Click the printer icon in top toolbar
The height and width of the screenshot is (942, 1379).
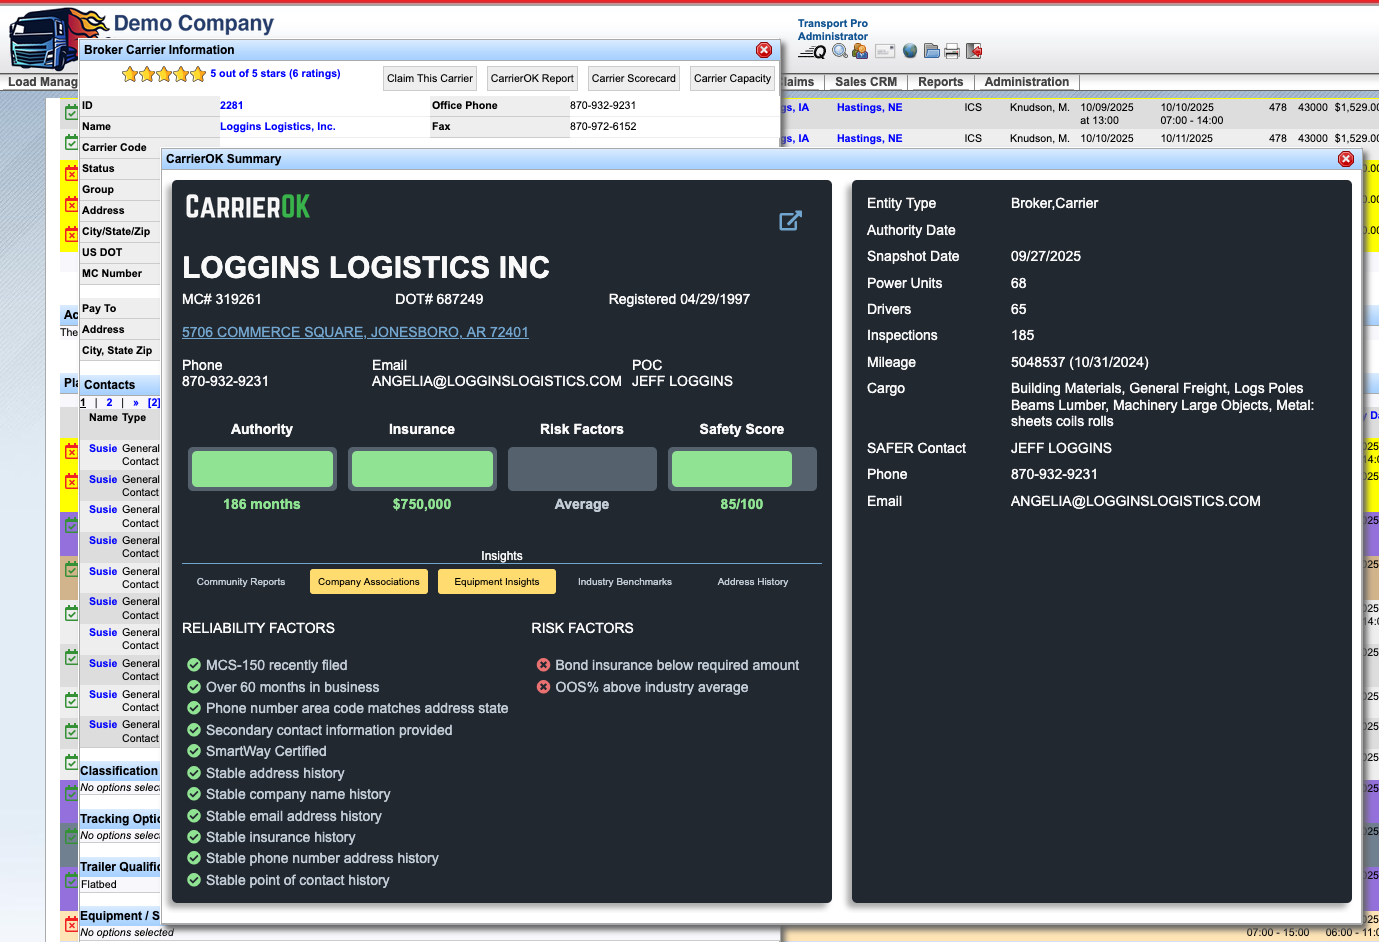point(952,51)
